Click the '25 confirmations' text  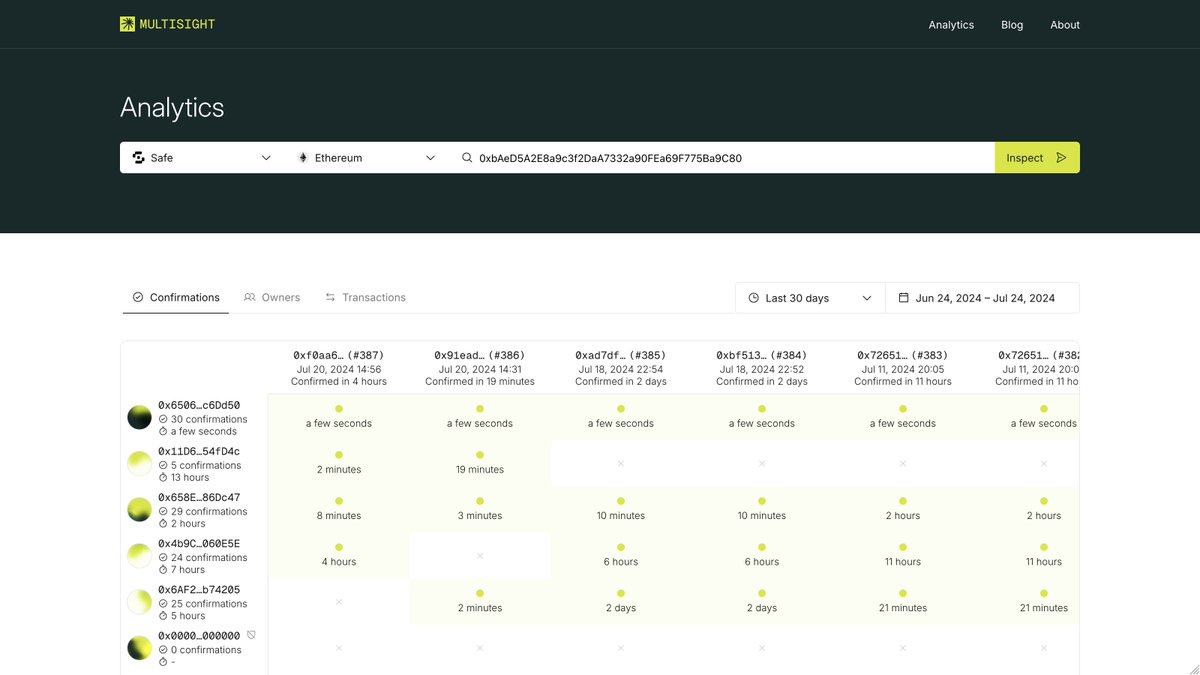pos(209,603)
